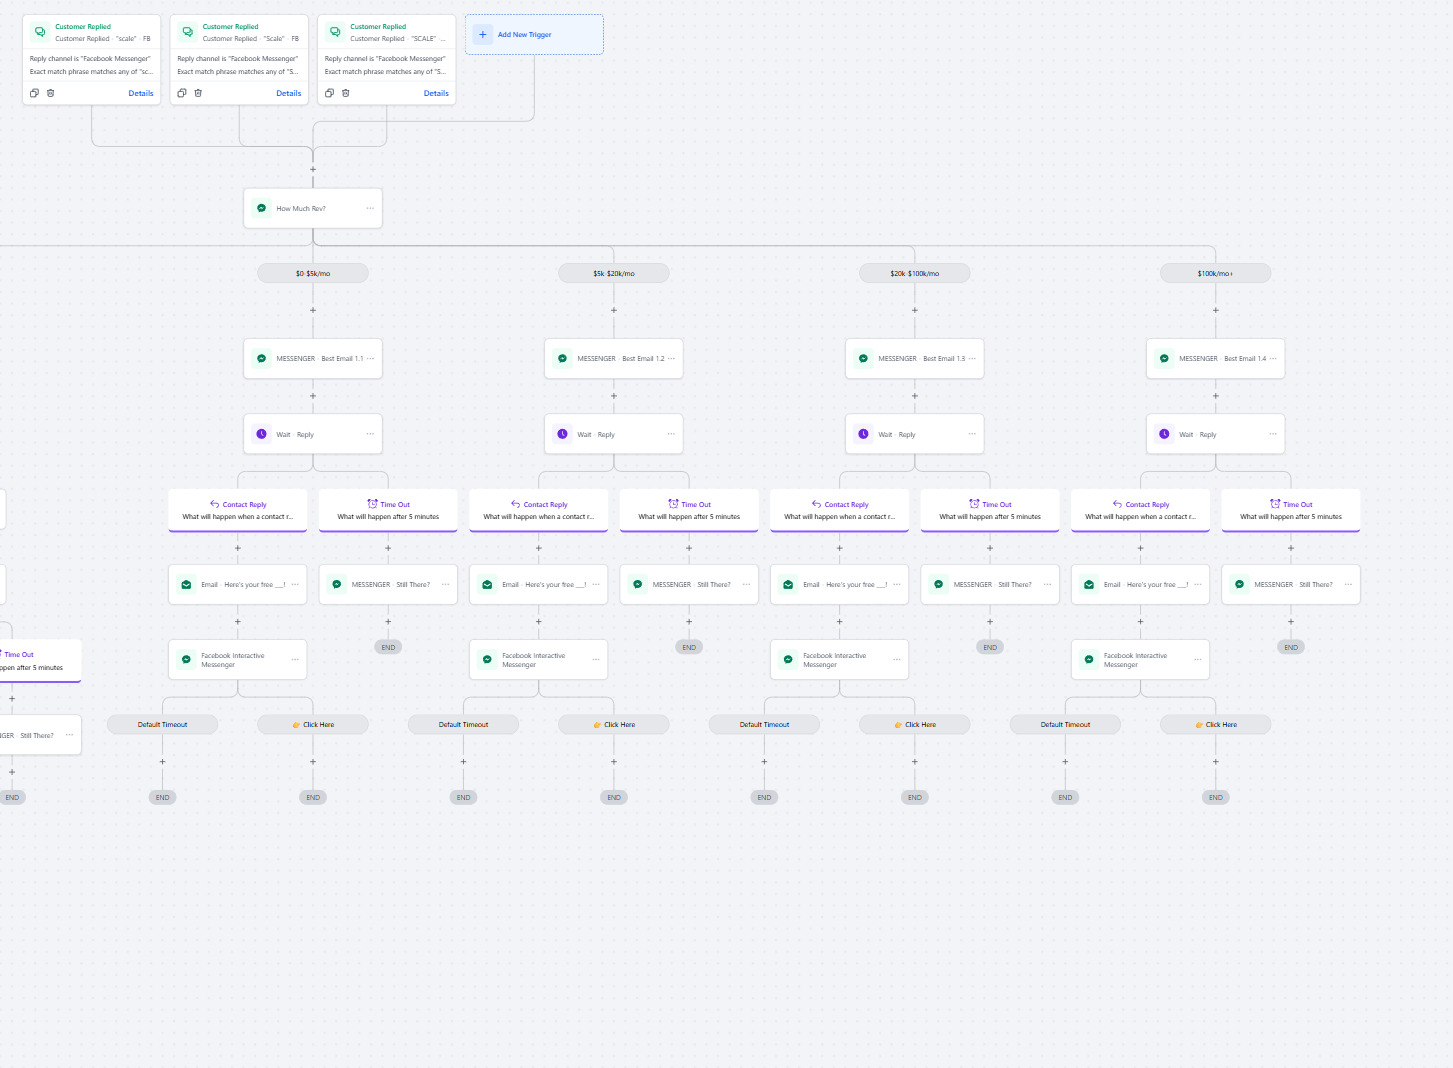Click the clock icon under Best Email 1.3
The width and height of the screenshot is (1453, 1068).
[864, 434]
